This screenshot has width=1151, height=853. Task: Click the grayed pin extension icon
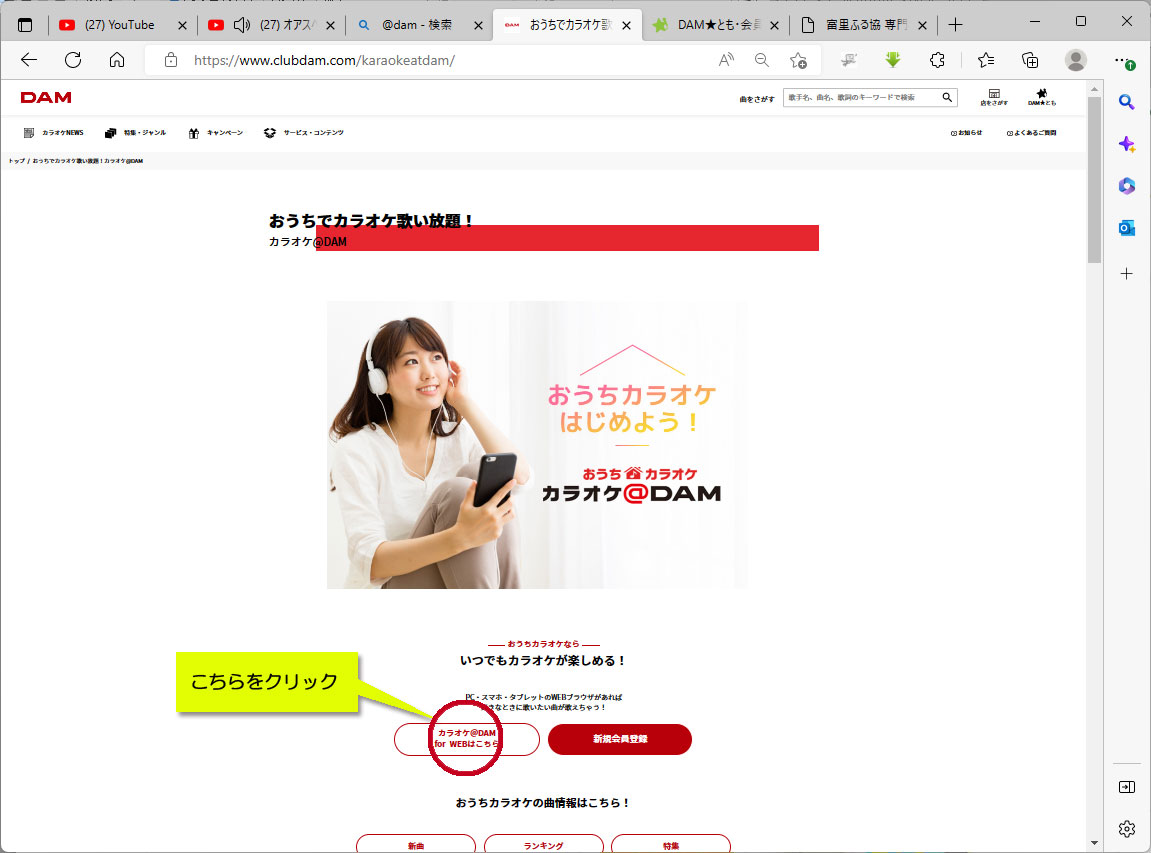pyautogui.click(x=849, y=60)
